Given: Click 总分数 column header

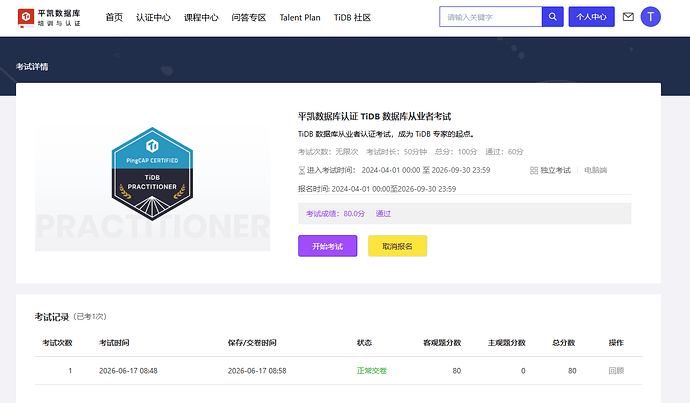Looking at the screenshot, I should 564,343.
